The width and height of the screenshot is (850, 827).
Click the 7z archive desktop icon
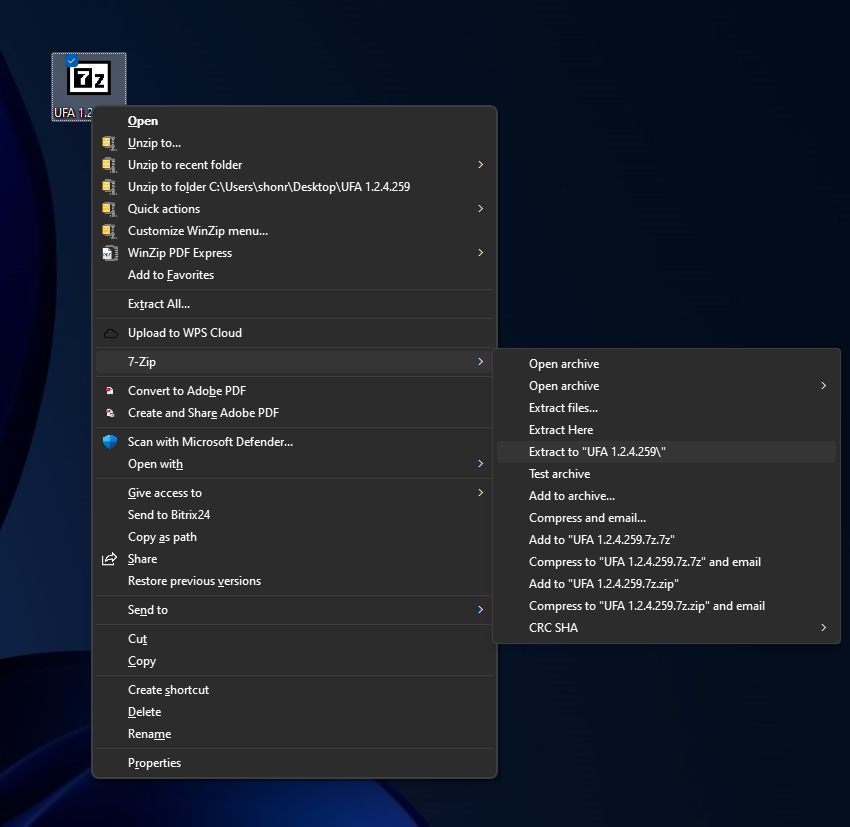[x=89, y=79]
